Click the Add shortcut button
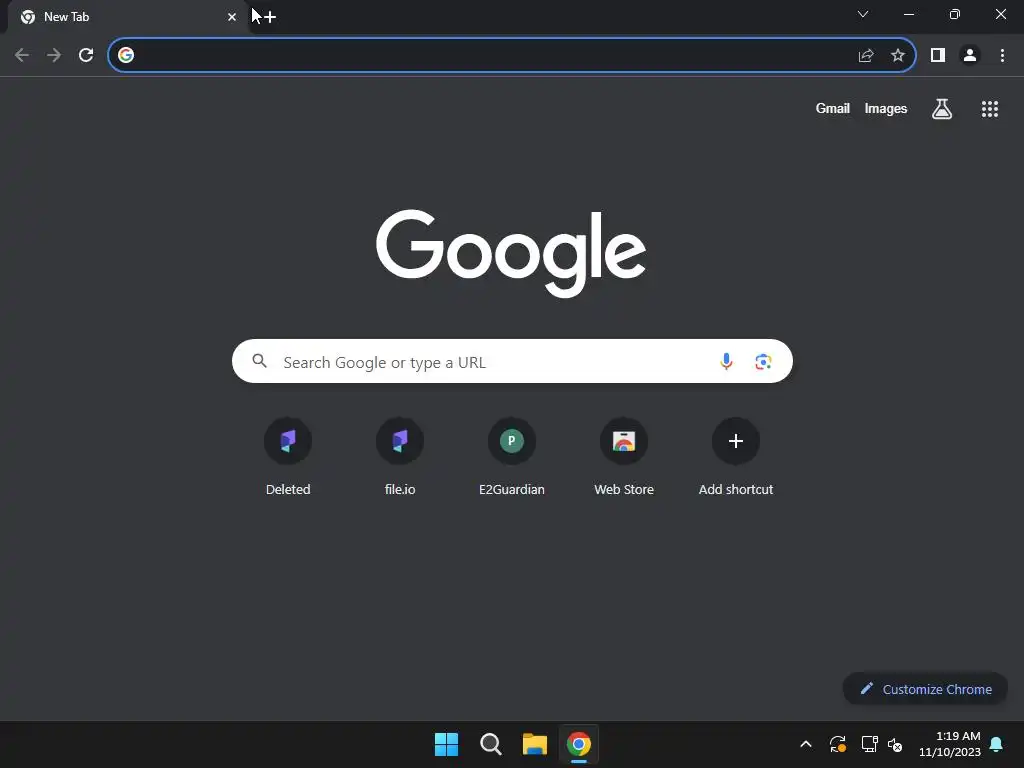1024x768 pixels. point(736,456)
